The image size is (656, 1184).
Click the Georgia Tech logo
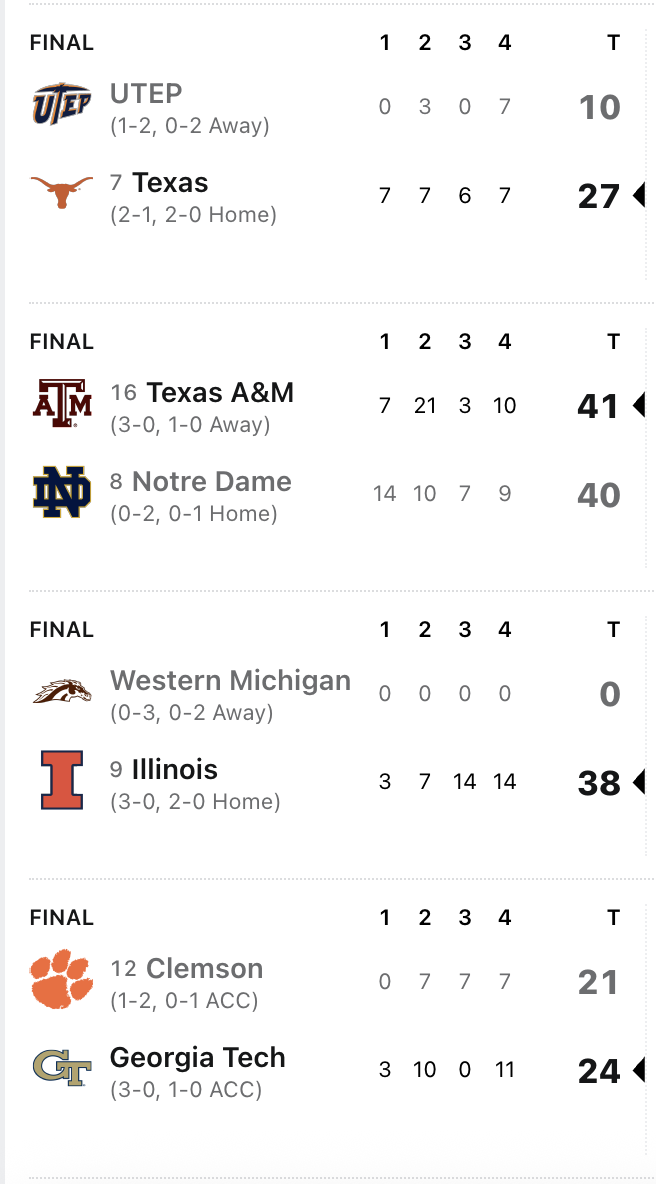(x=62, y=1068)
